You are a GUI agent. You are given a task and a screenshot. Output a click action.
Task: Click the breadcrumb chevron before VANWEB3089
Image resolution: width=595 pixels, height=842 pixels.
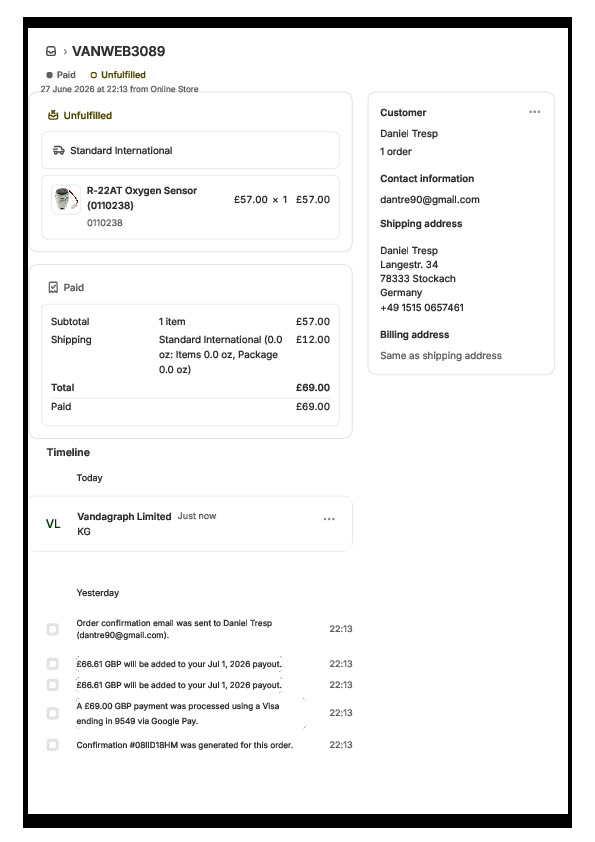coord(65,52)
